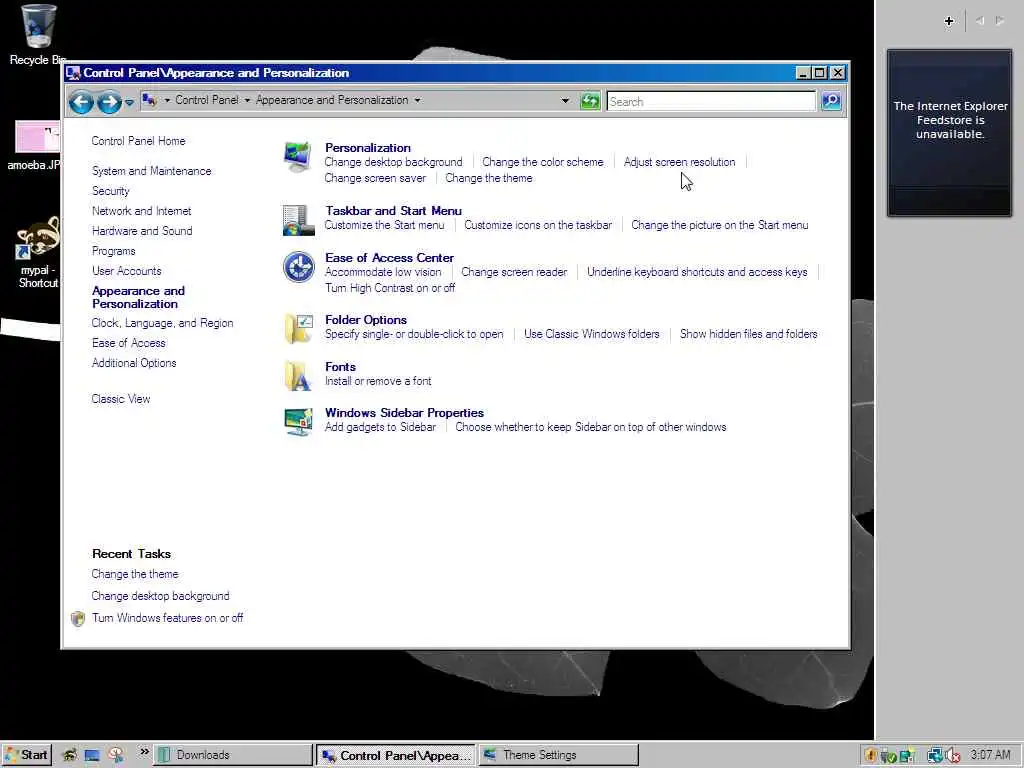Click in the Search input box
This screenshot has height=768, width=1024.
tap(711, 101)
